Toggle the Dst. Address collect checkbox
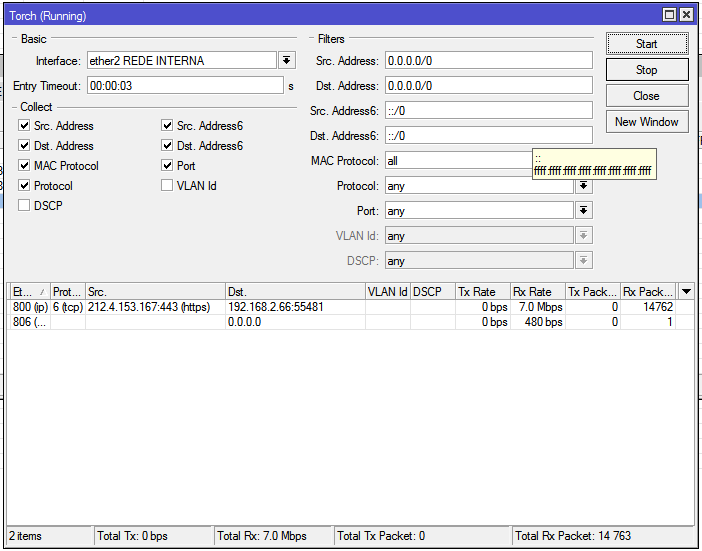This screenshot has height=551, width=702. point(24,145)
